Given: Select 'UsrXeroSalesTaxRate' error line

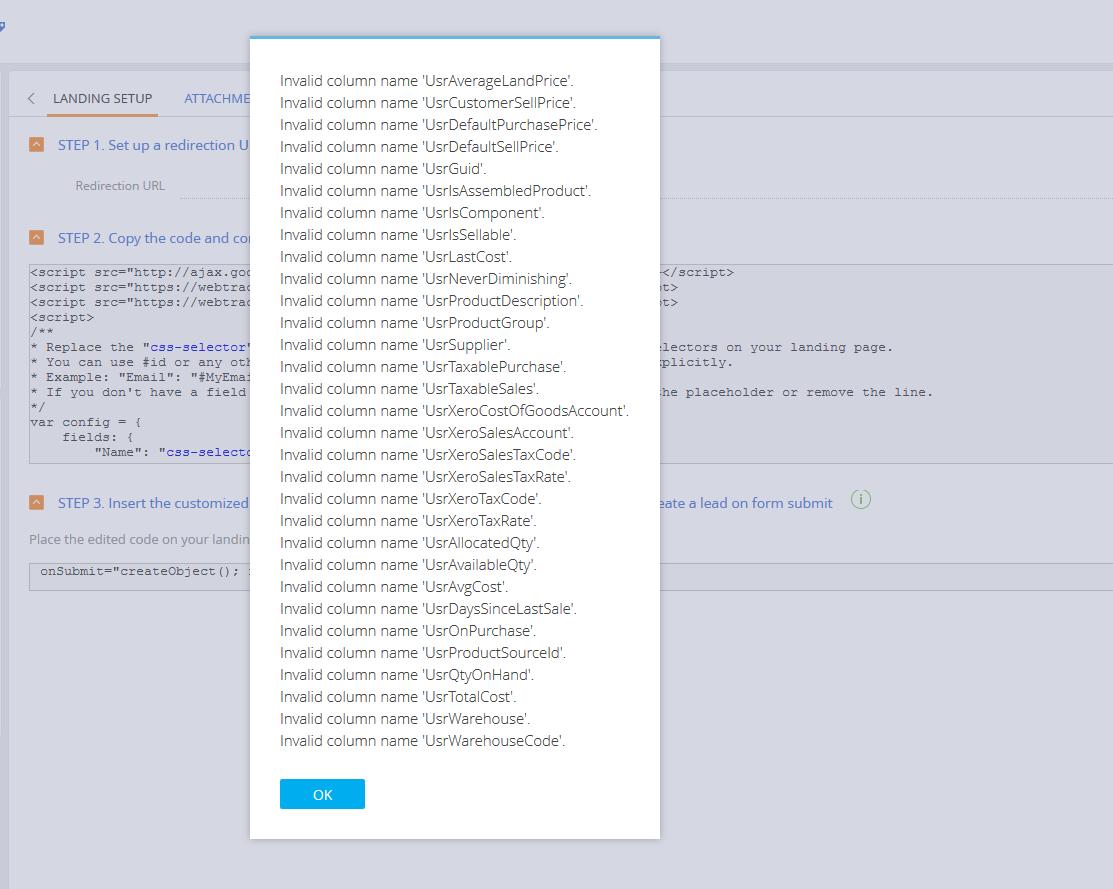Looking at the screenshot, I should click(x=425, y=477).
